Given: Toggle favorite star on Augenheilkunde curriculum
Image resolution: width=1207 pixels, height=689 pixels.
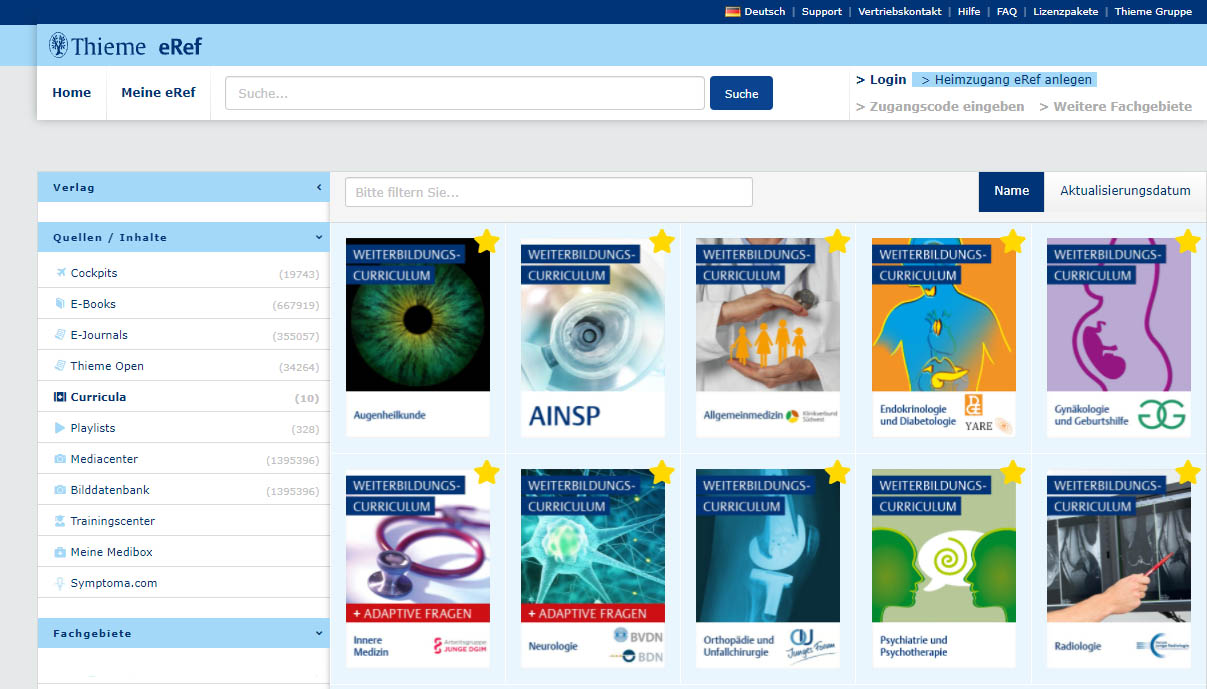Looking at the screenshot, I should tap(487, 241).
